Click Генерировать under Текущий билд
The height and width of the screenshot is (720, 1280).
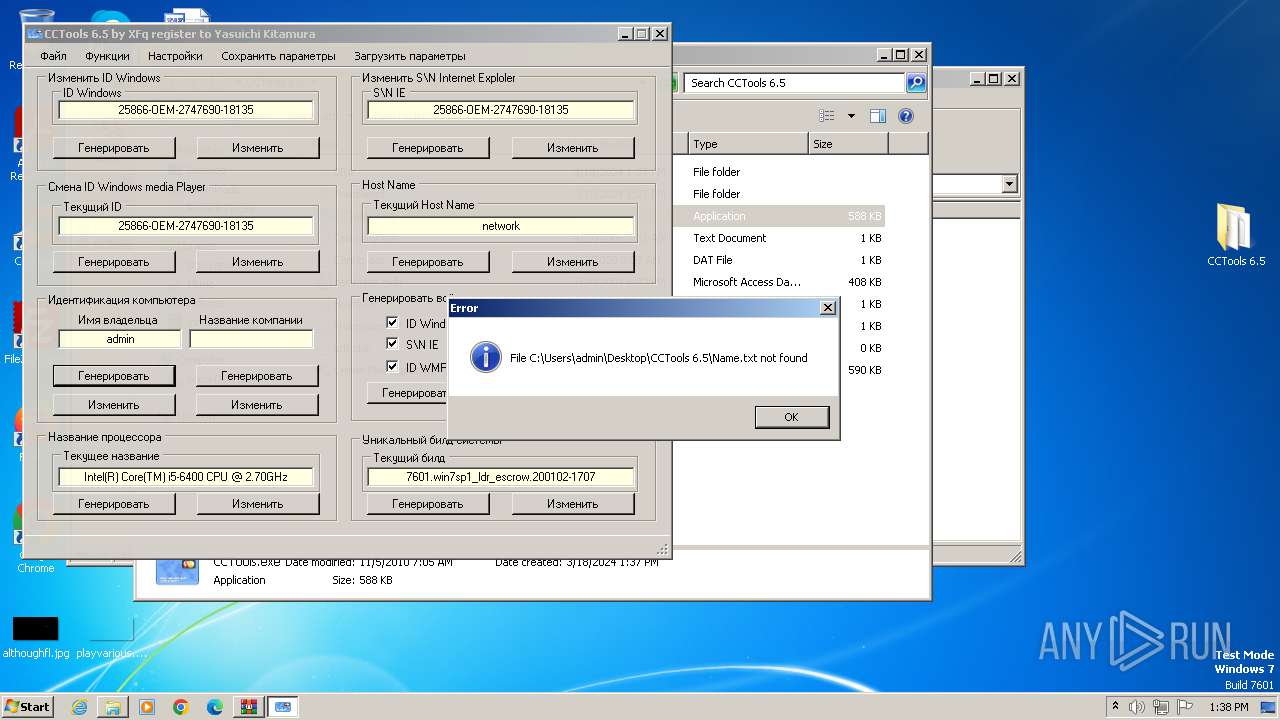coord(428,504)
